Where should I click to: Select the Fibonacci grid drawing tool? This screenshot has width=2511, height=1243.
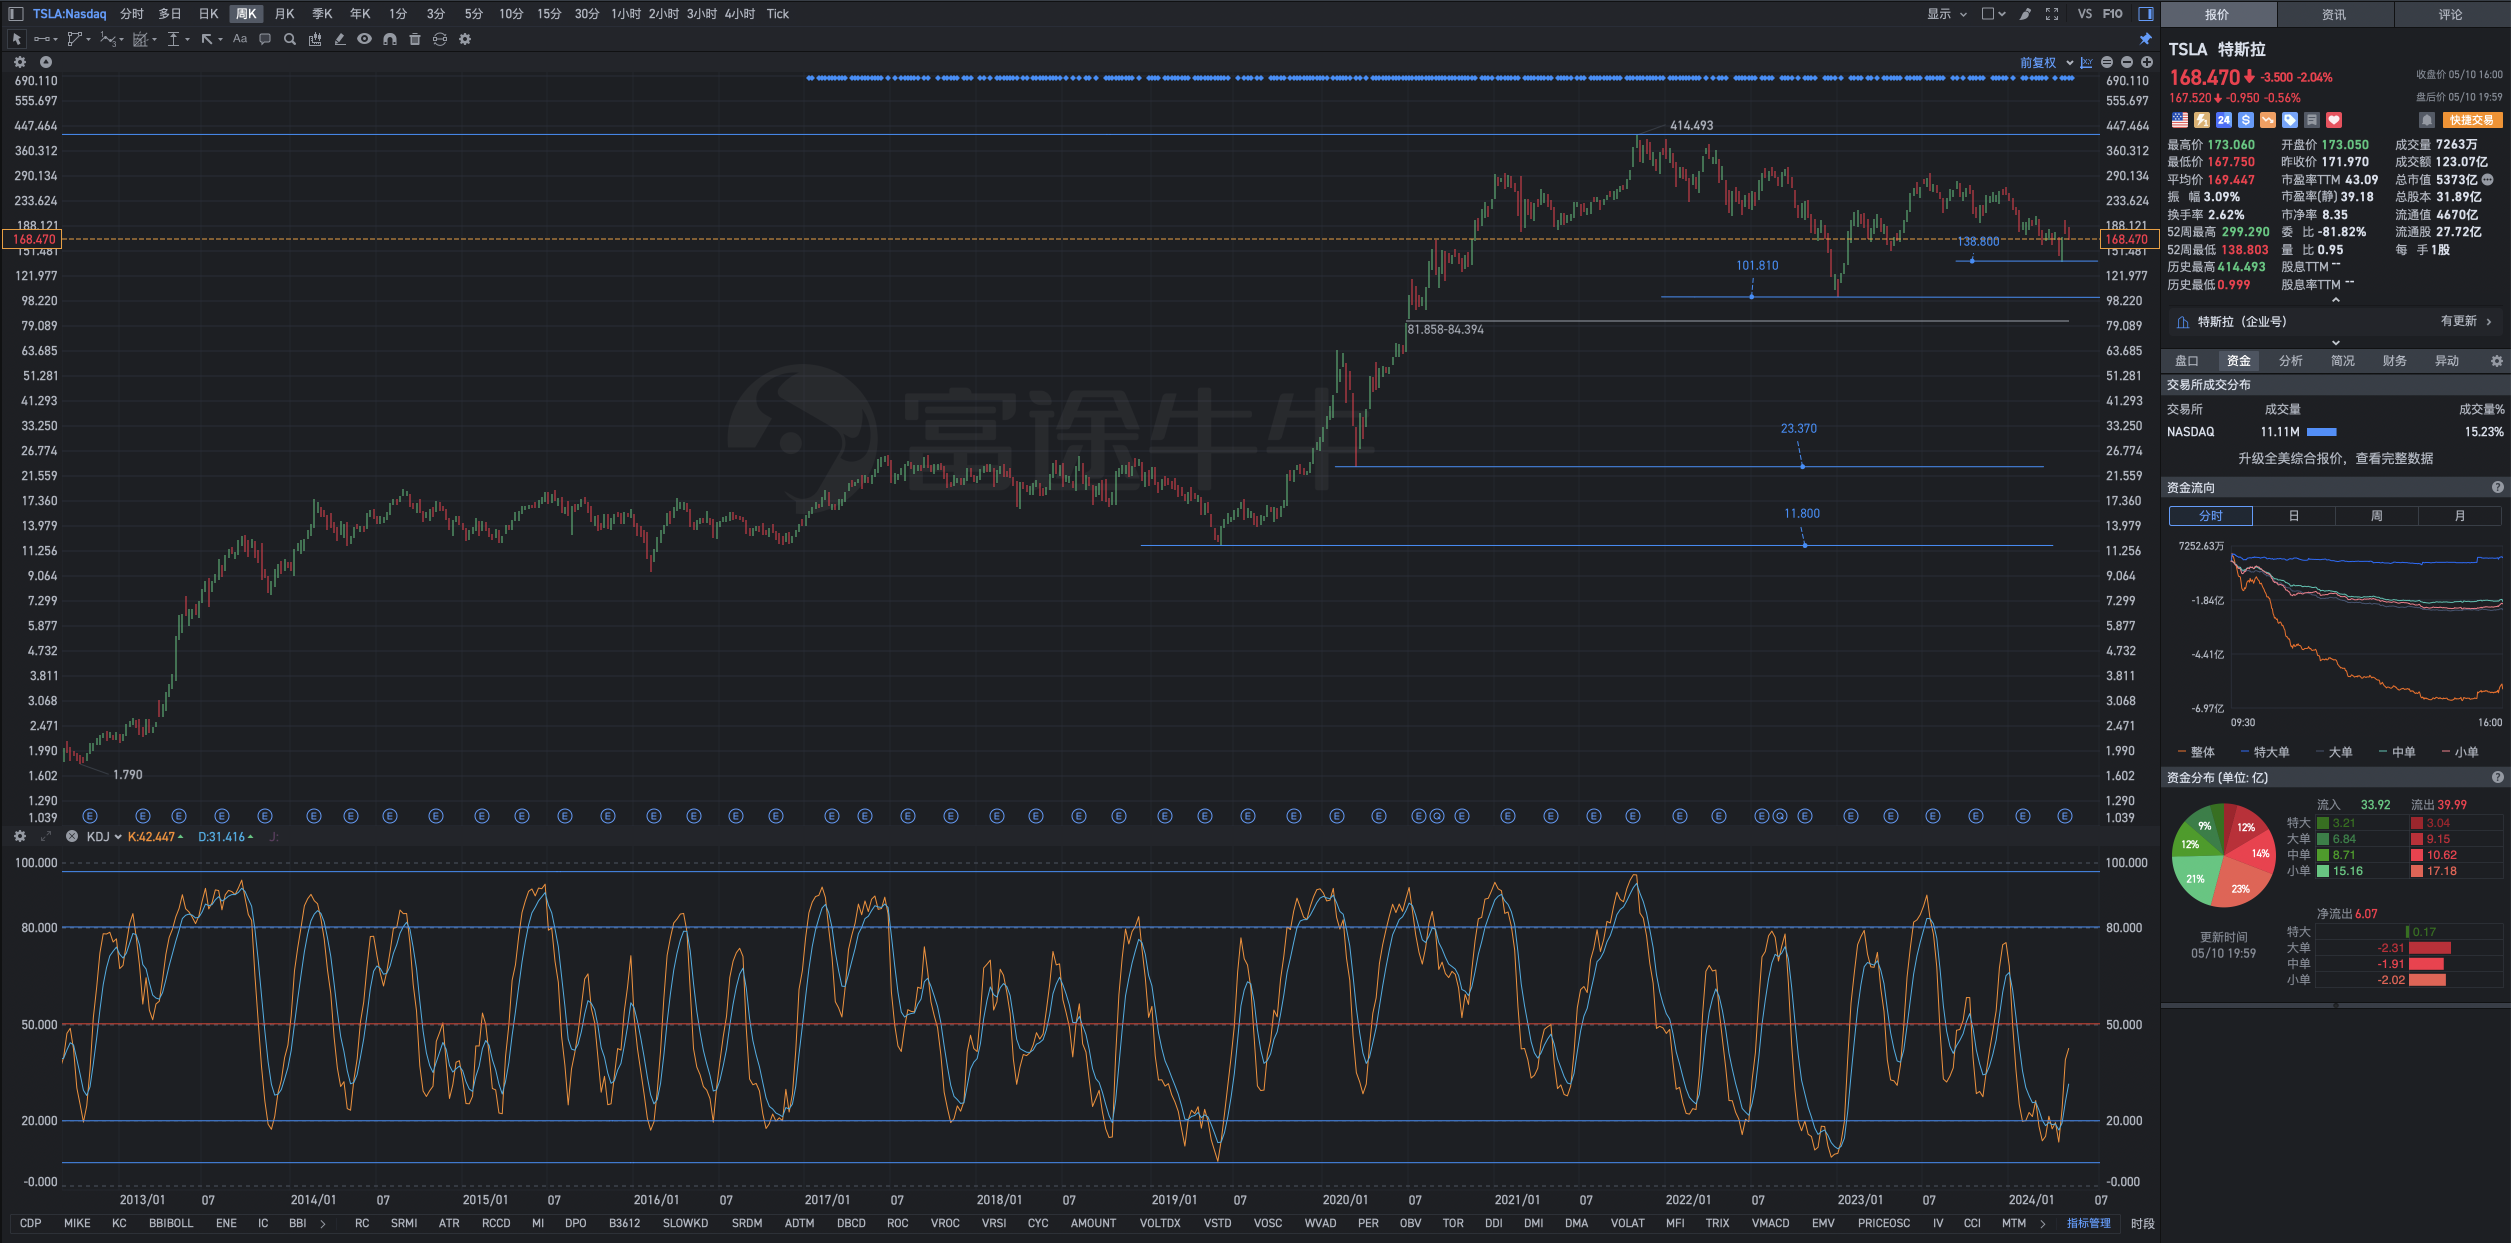pos(140,39)
